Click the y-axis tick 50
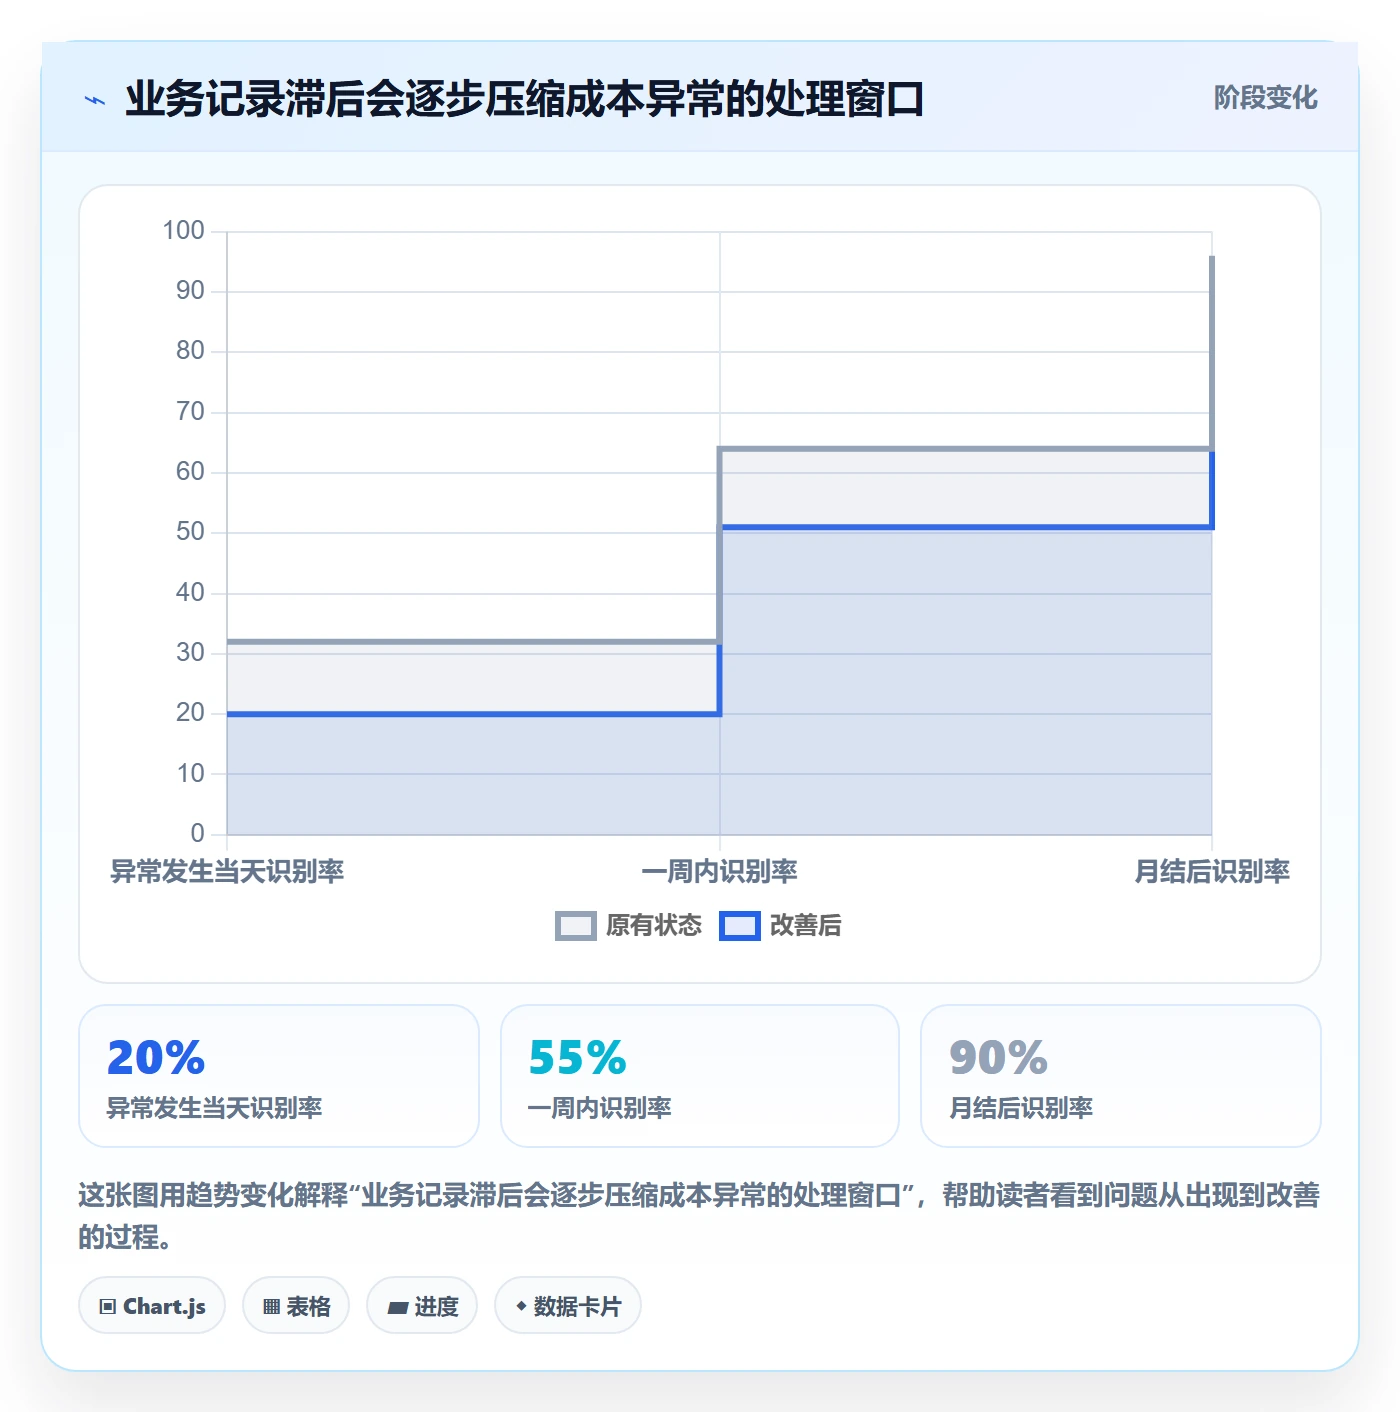Viewport: 1400px width, 1412px height. coord(190,532)
